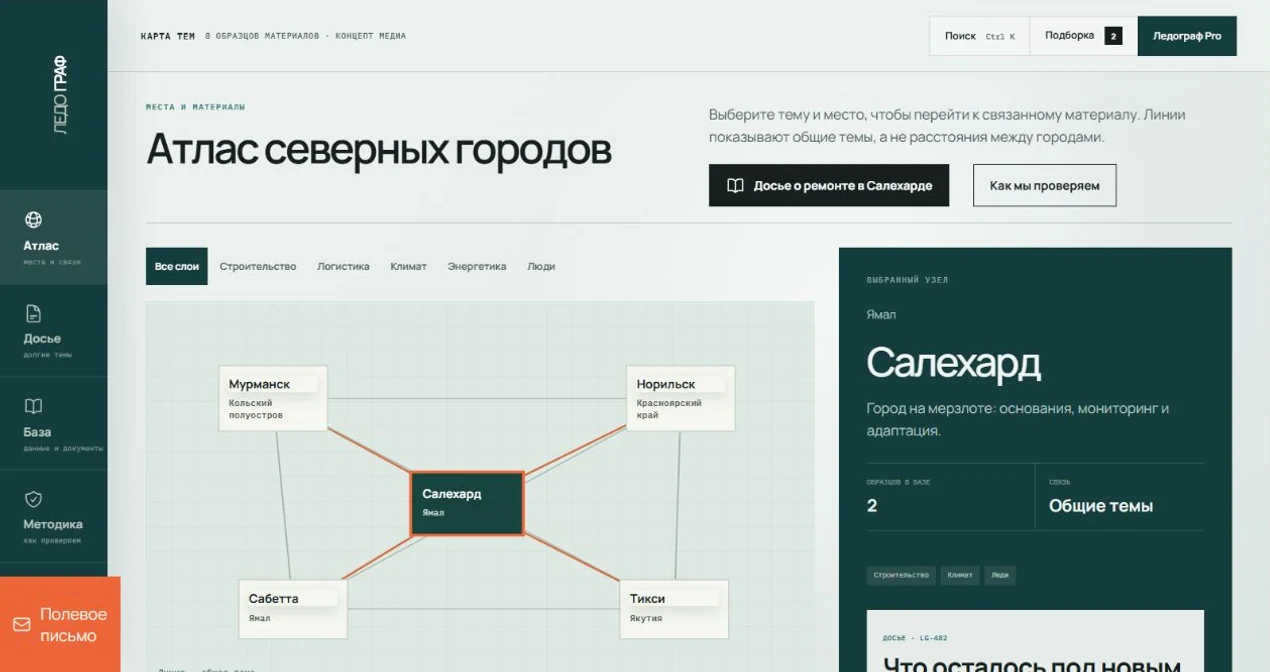Click the Климат tag in Салехард panel
This screenshot has width=1270, height=672.
960,575
